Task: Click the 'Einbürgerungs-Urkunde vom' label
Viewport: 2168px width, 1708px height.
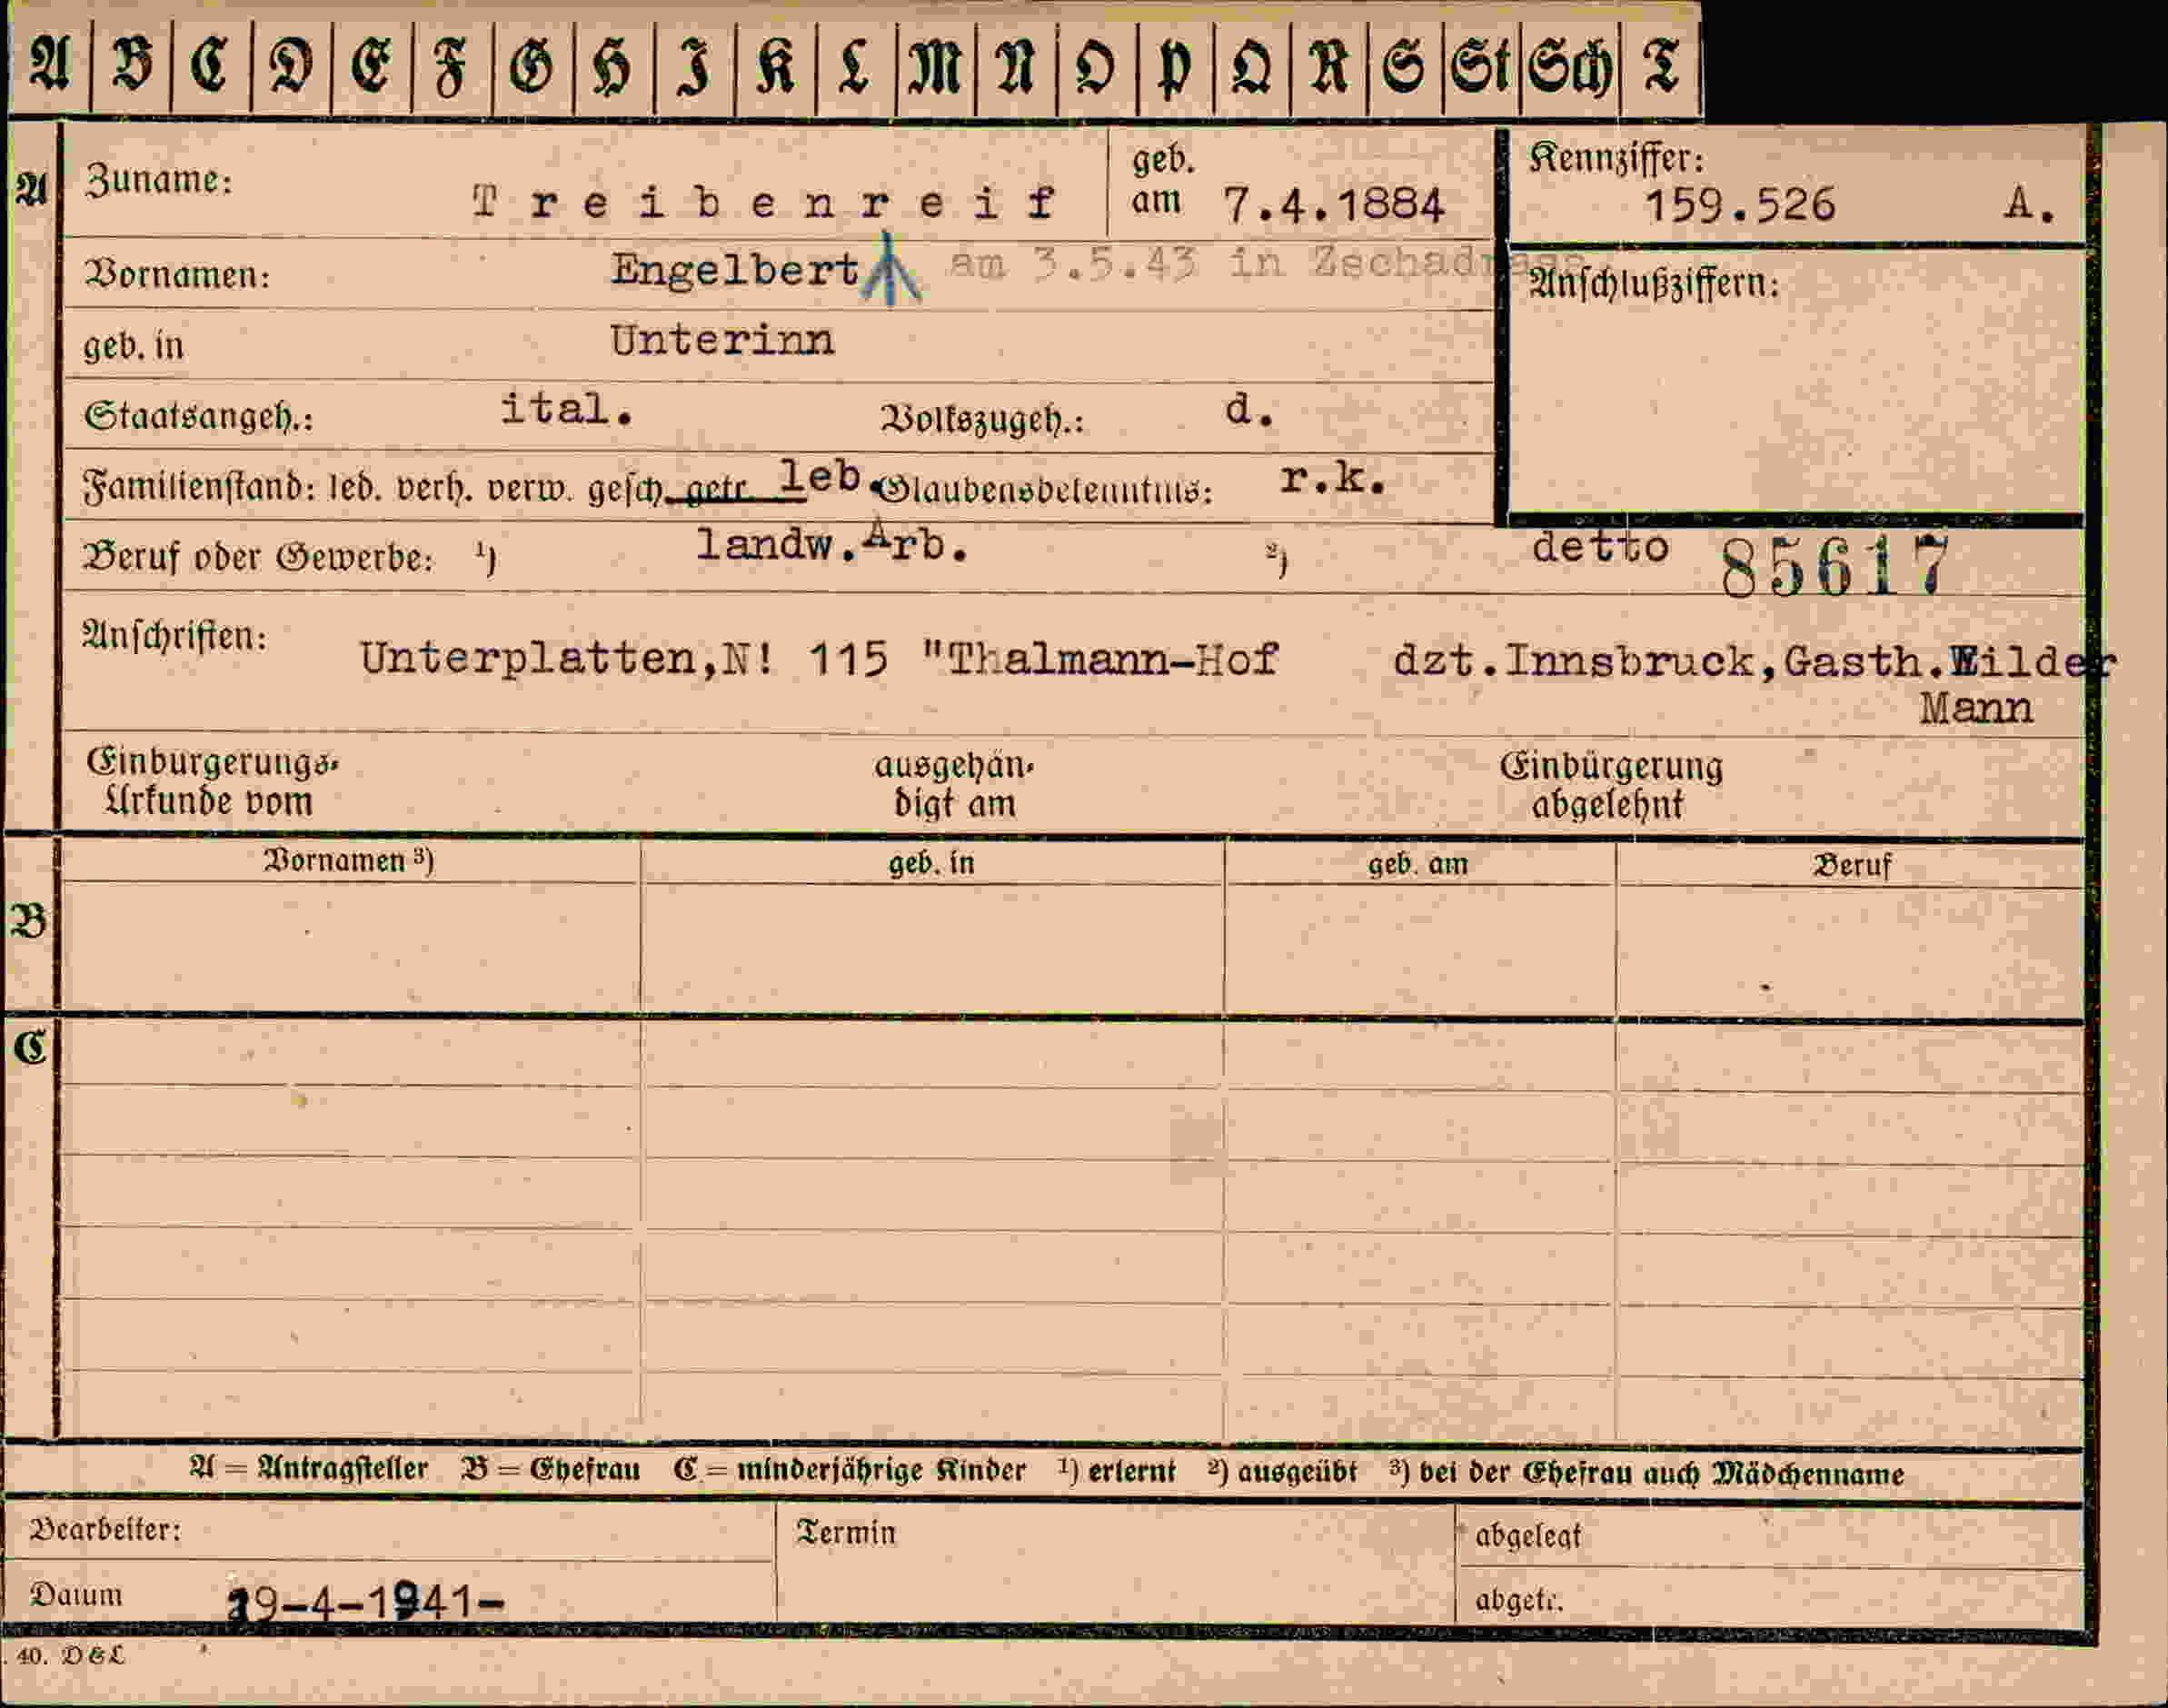Action: pos(212,782)
